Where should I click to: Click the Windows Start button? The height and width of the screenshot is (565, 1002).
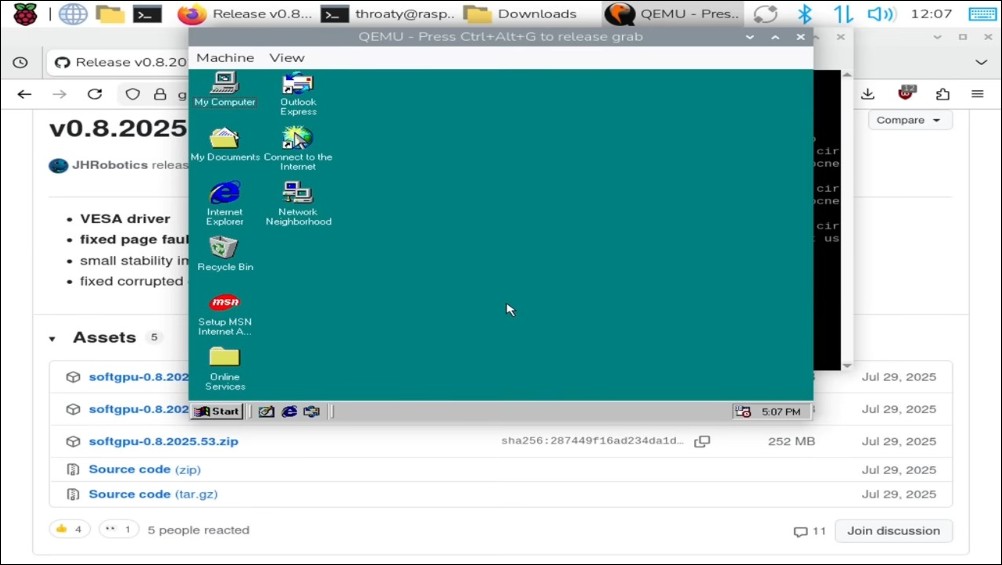(217, 412)
